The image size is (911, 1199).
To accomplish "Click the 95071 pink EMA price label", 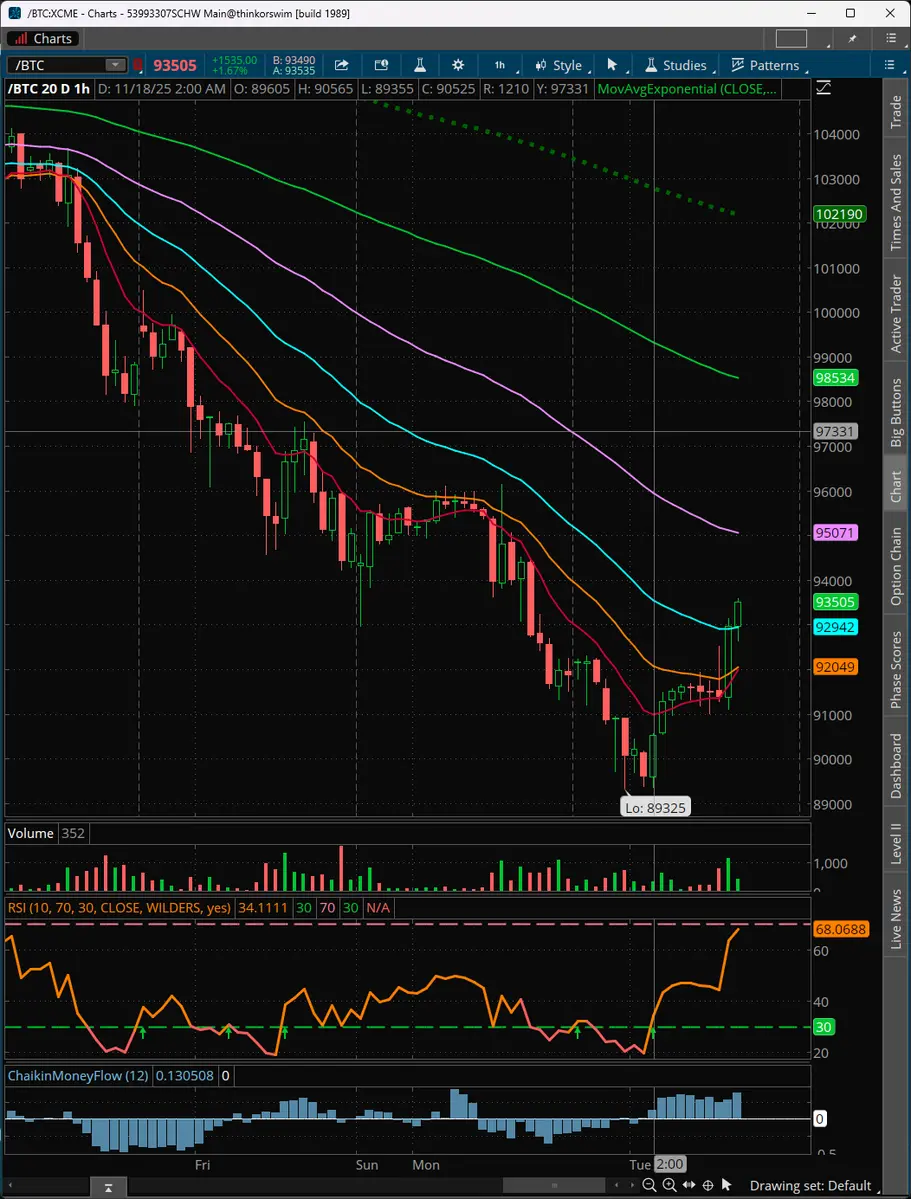I will point(835,533).
